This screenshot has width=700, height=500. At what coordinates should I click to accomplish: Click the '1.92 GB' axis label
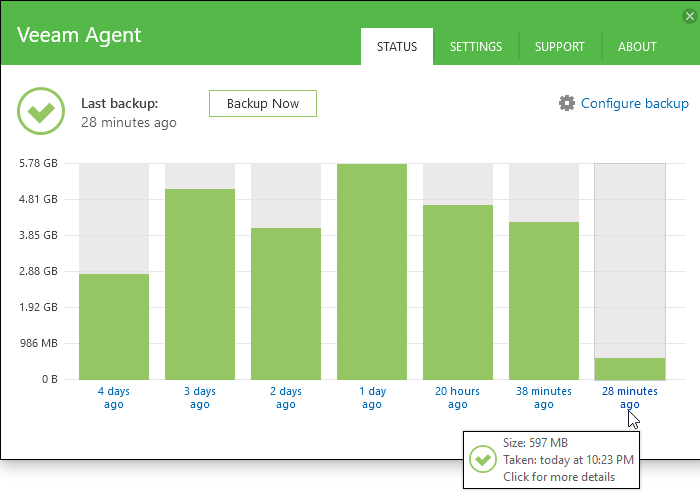click(38, 307)
